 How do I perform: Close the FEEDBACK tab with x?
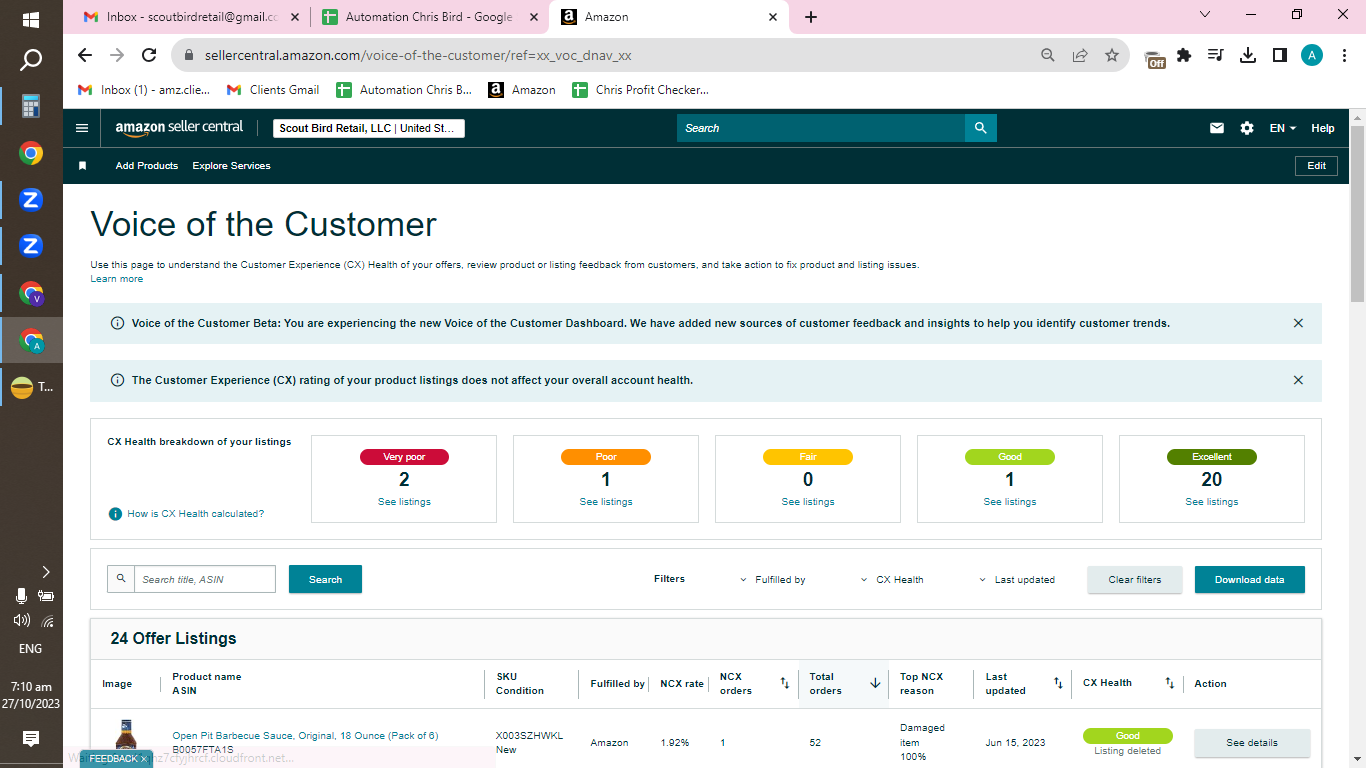143,759
